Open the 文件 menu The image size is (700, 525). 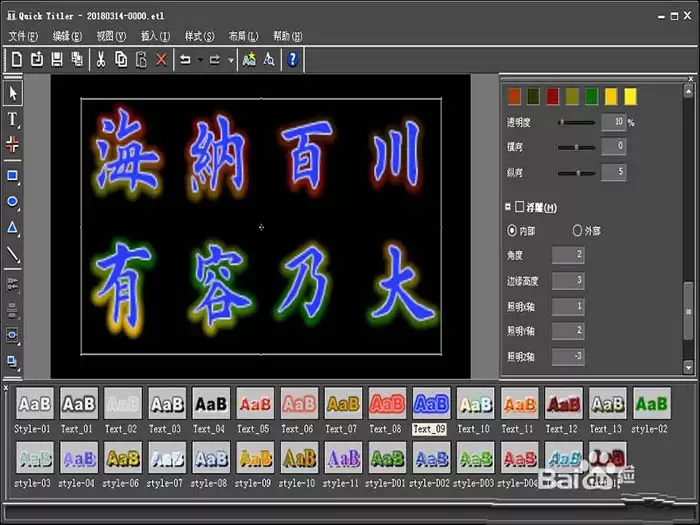[x=23, y=36]
